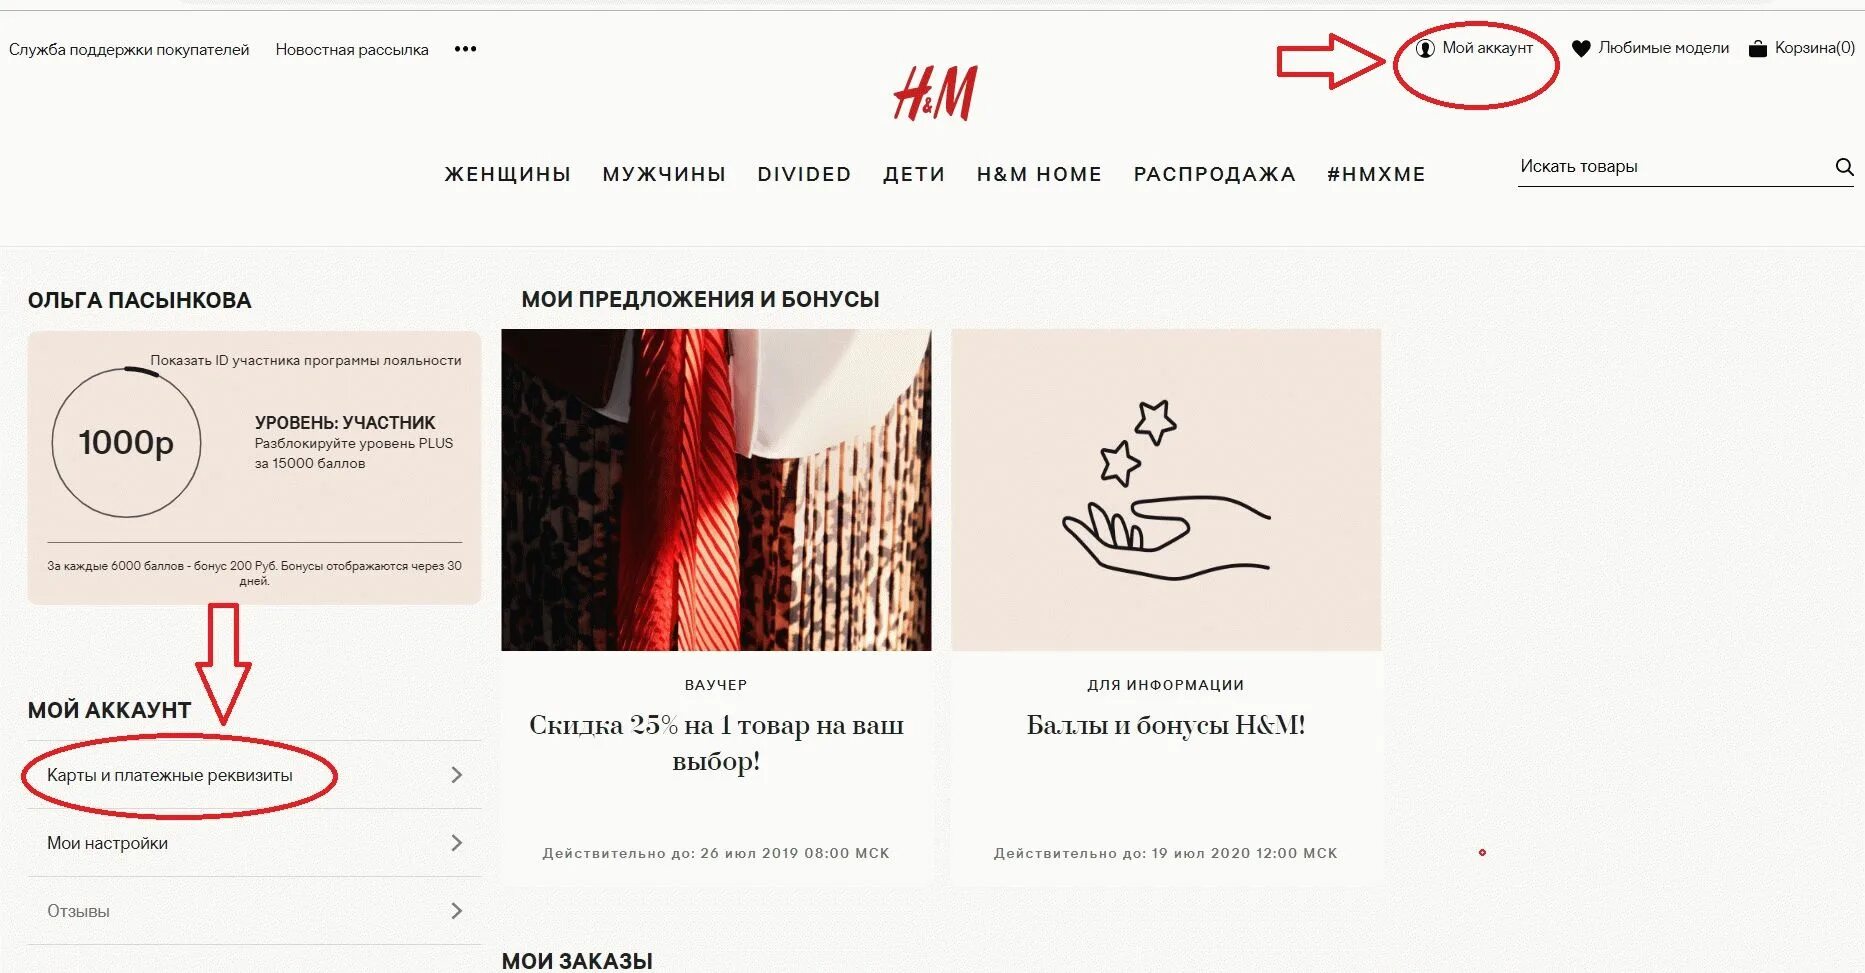
Task: Open the ДЕТИ menu
Action: pyautogui.click(x=914, y=174)
